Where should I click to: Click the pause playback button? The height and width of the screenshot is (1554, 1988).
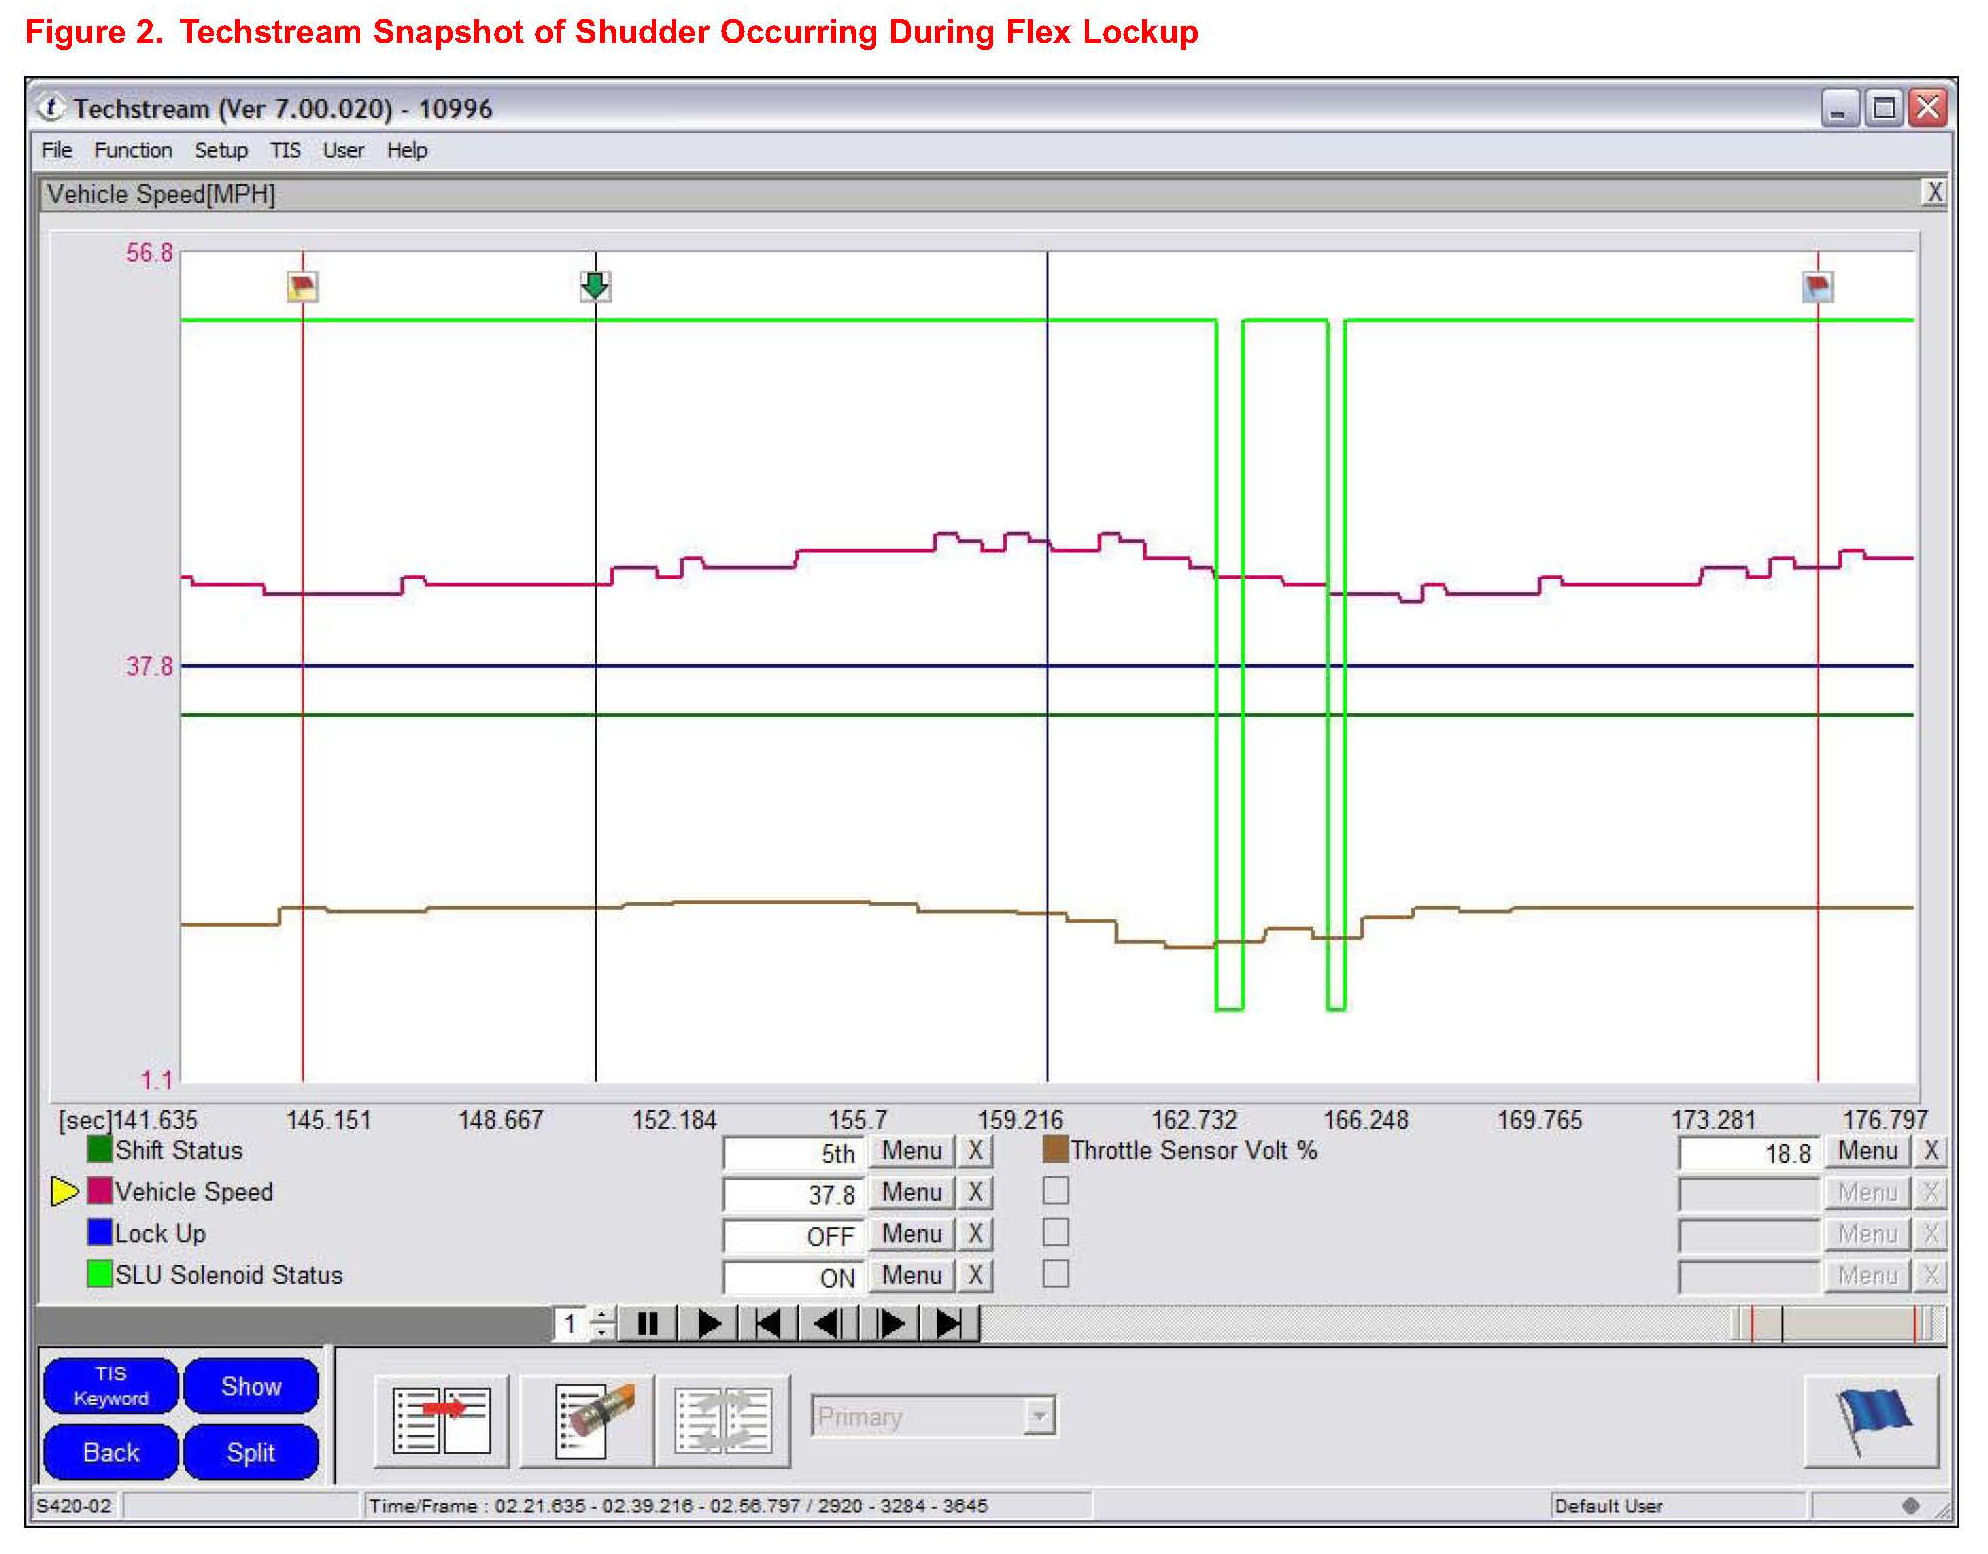(x=647, y=1324)
